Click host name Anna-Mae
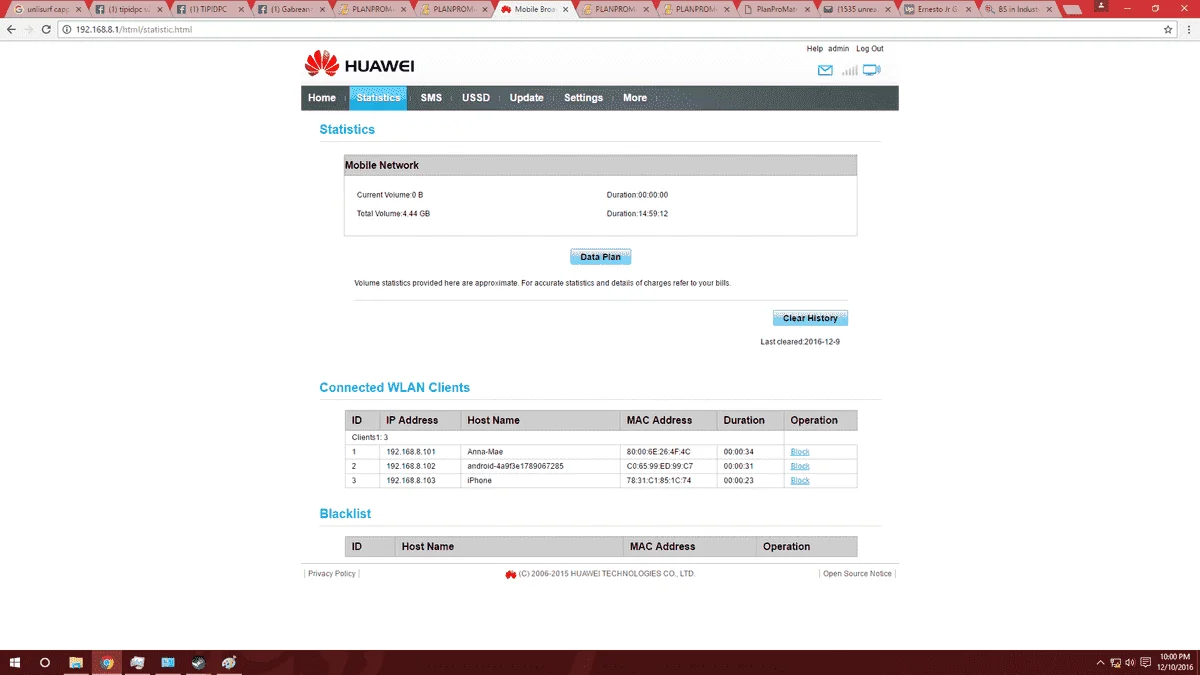This screenshot has width=1200, height=675. coord(485,452)
